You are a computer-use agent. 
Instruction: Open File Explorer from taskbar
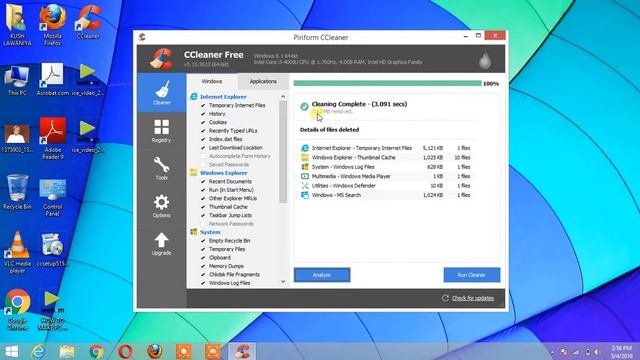(67, 351)
